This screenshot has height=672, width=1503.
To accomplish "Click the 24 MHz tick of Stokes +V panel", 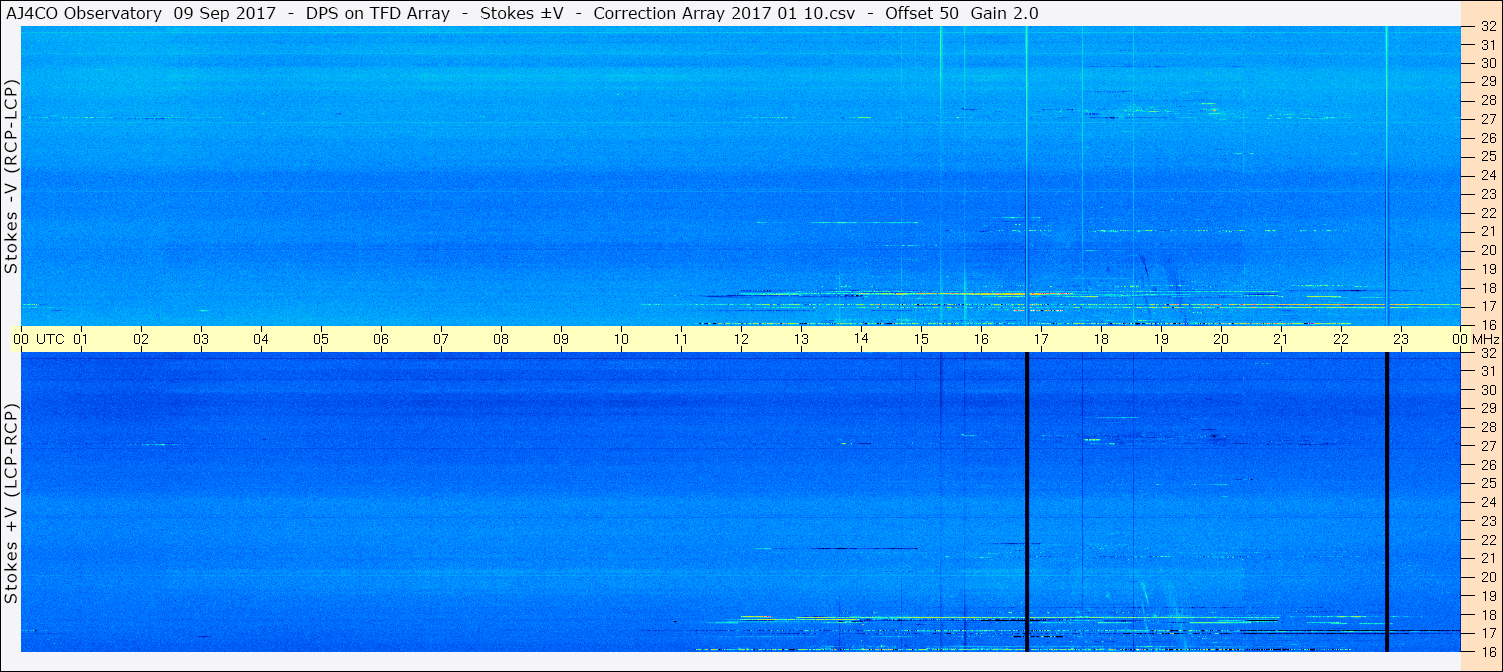I will (1487, 502).
